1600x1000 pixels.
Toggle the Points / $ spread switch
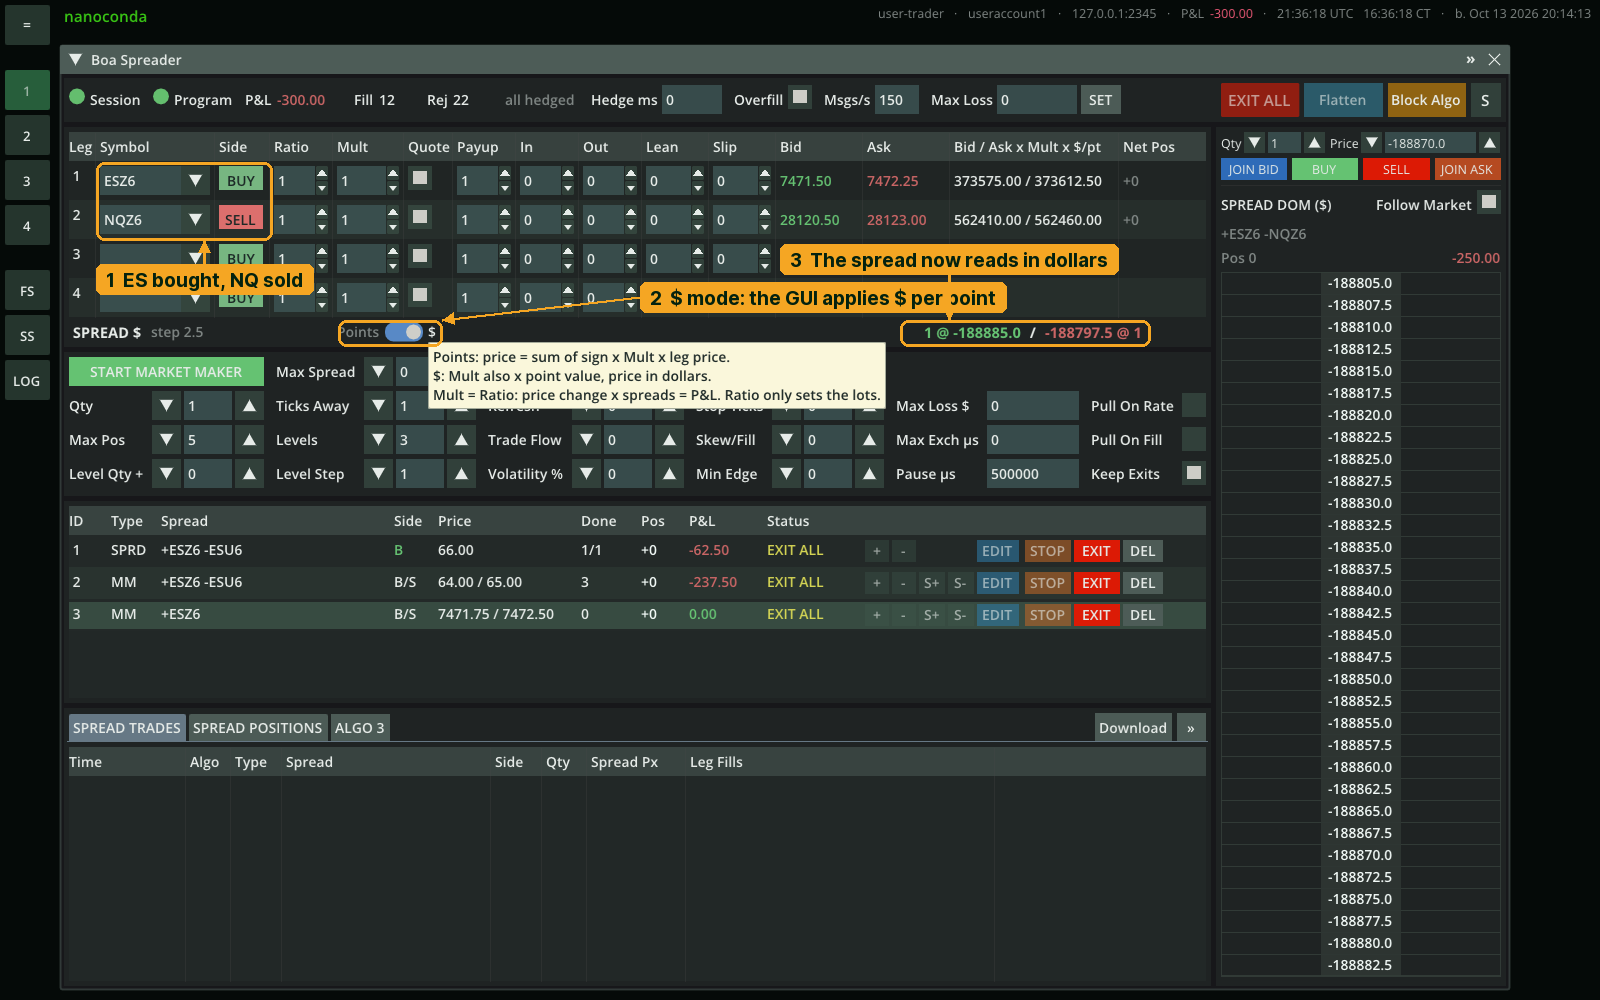tap(404, 332)
